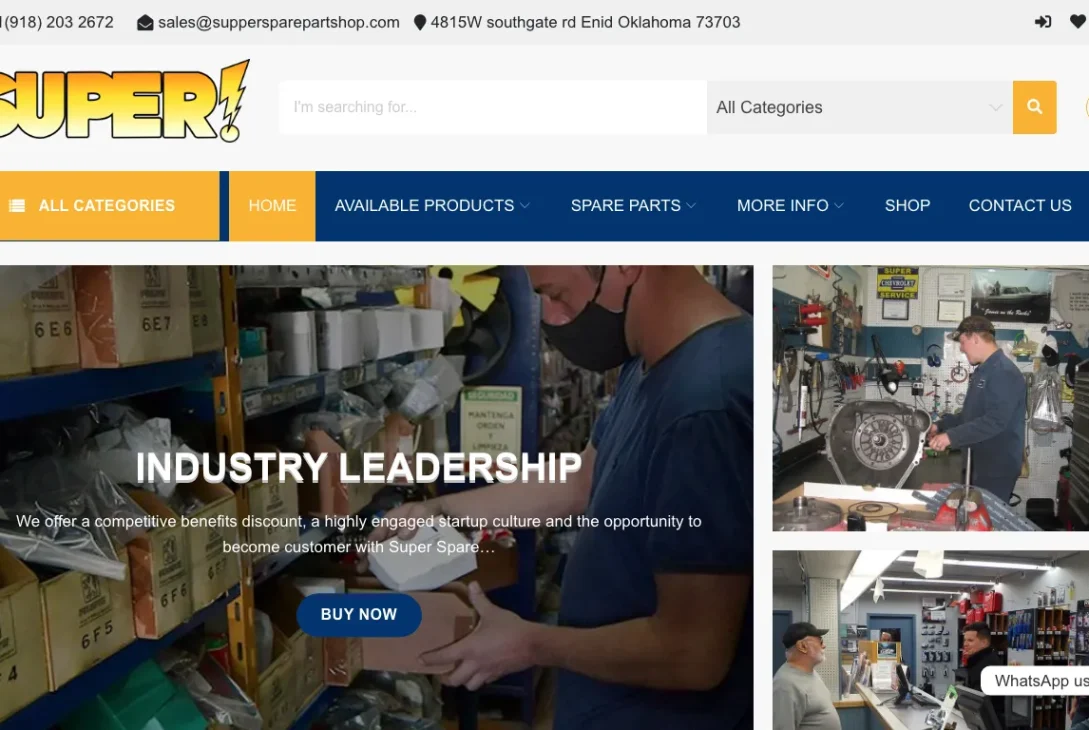Open the Contact Us page
The height and width of the screenshot is (730, 1089).
[1020, 206]
